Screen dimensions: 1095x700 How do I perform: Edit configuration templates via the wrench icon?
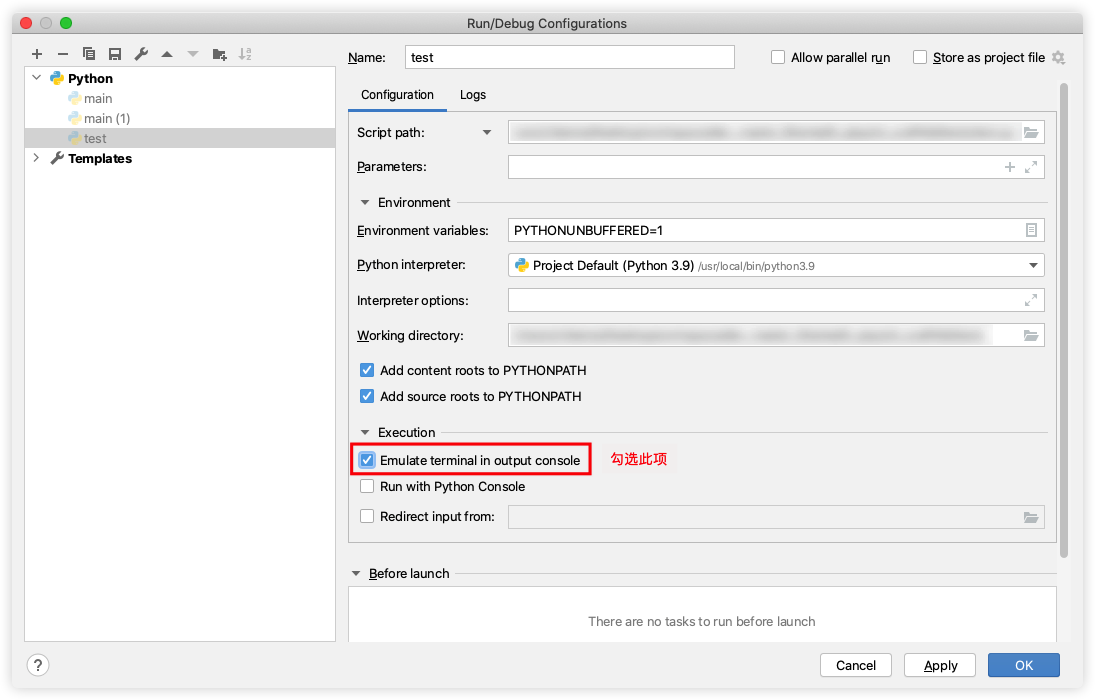click(x=141, y=53)
